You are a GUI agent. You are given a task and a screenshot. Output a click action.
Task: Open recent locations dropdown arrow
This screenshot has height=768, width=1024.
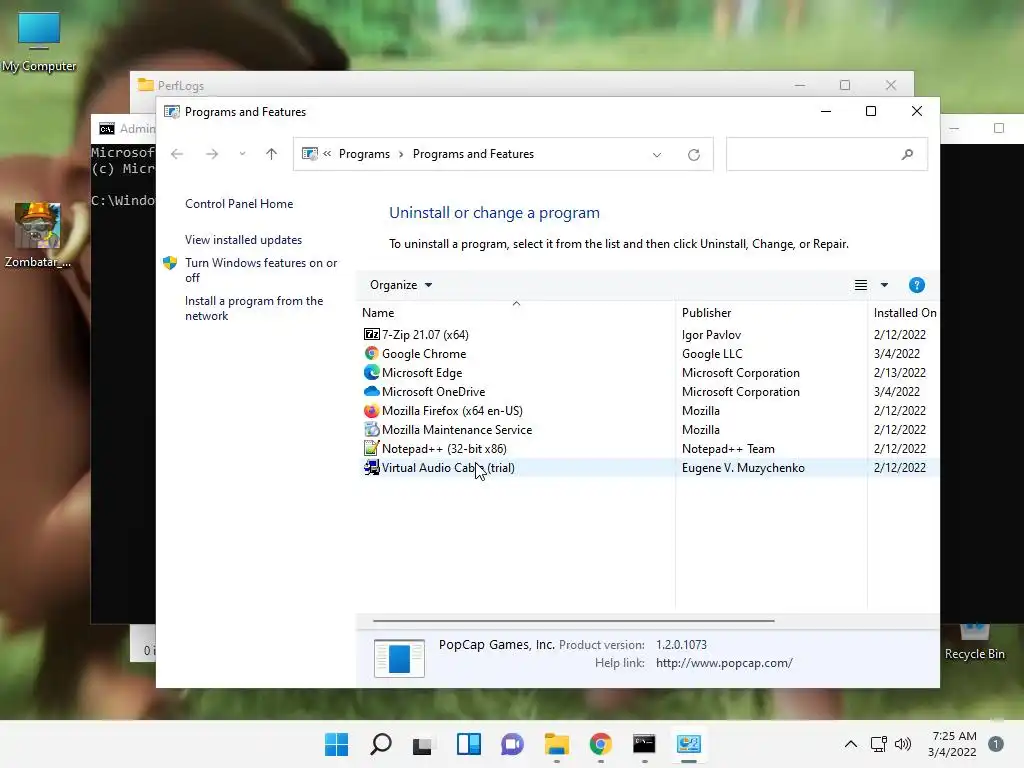[x=242, y=154]
